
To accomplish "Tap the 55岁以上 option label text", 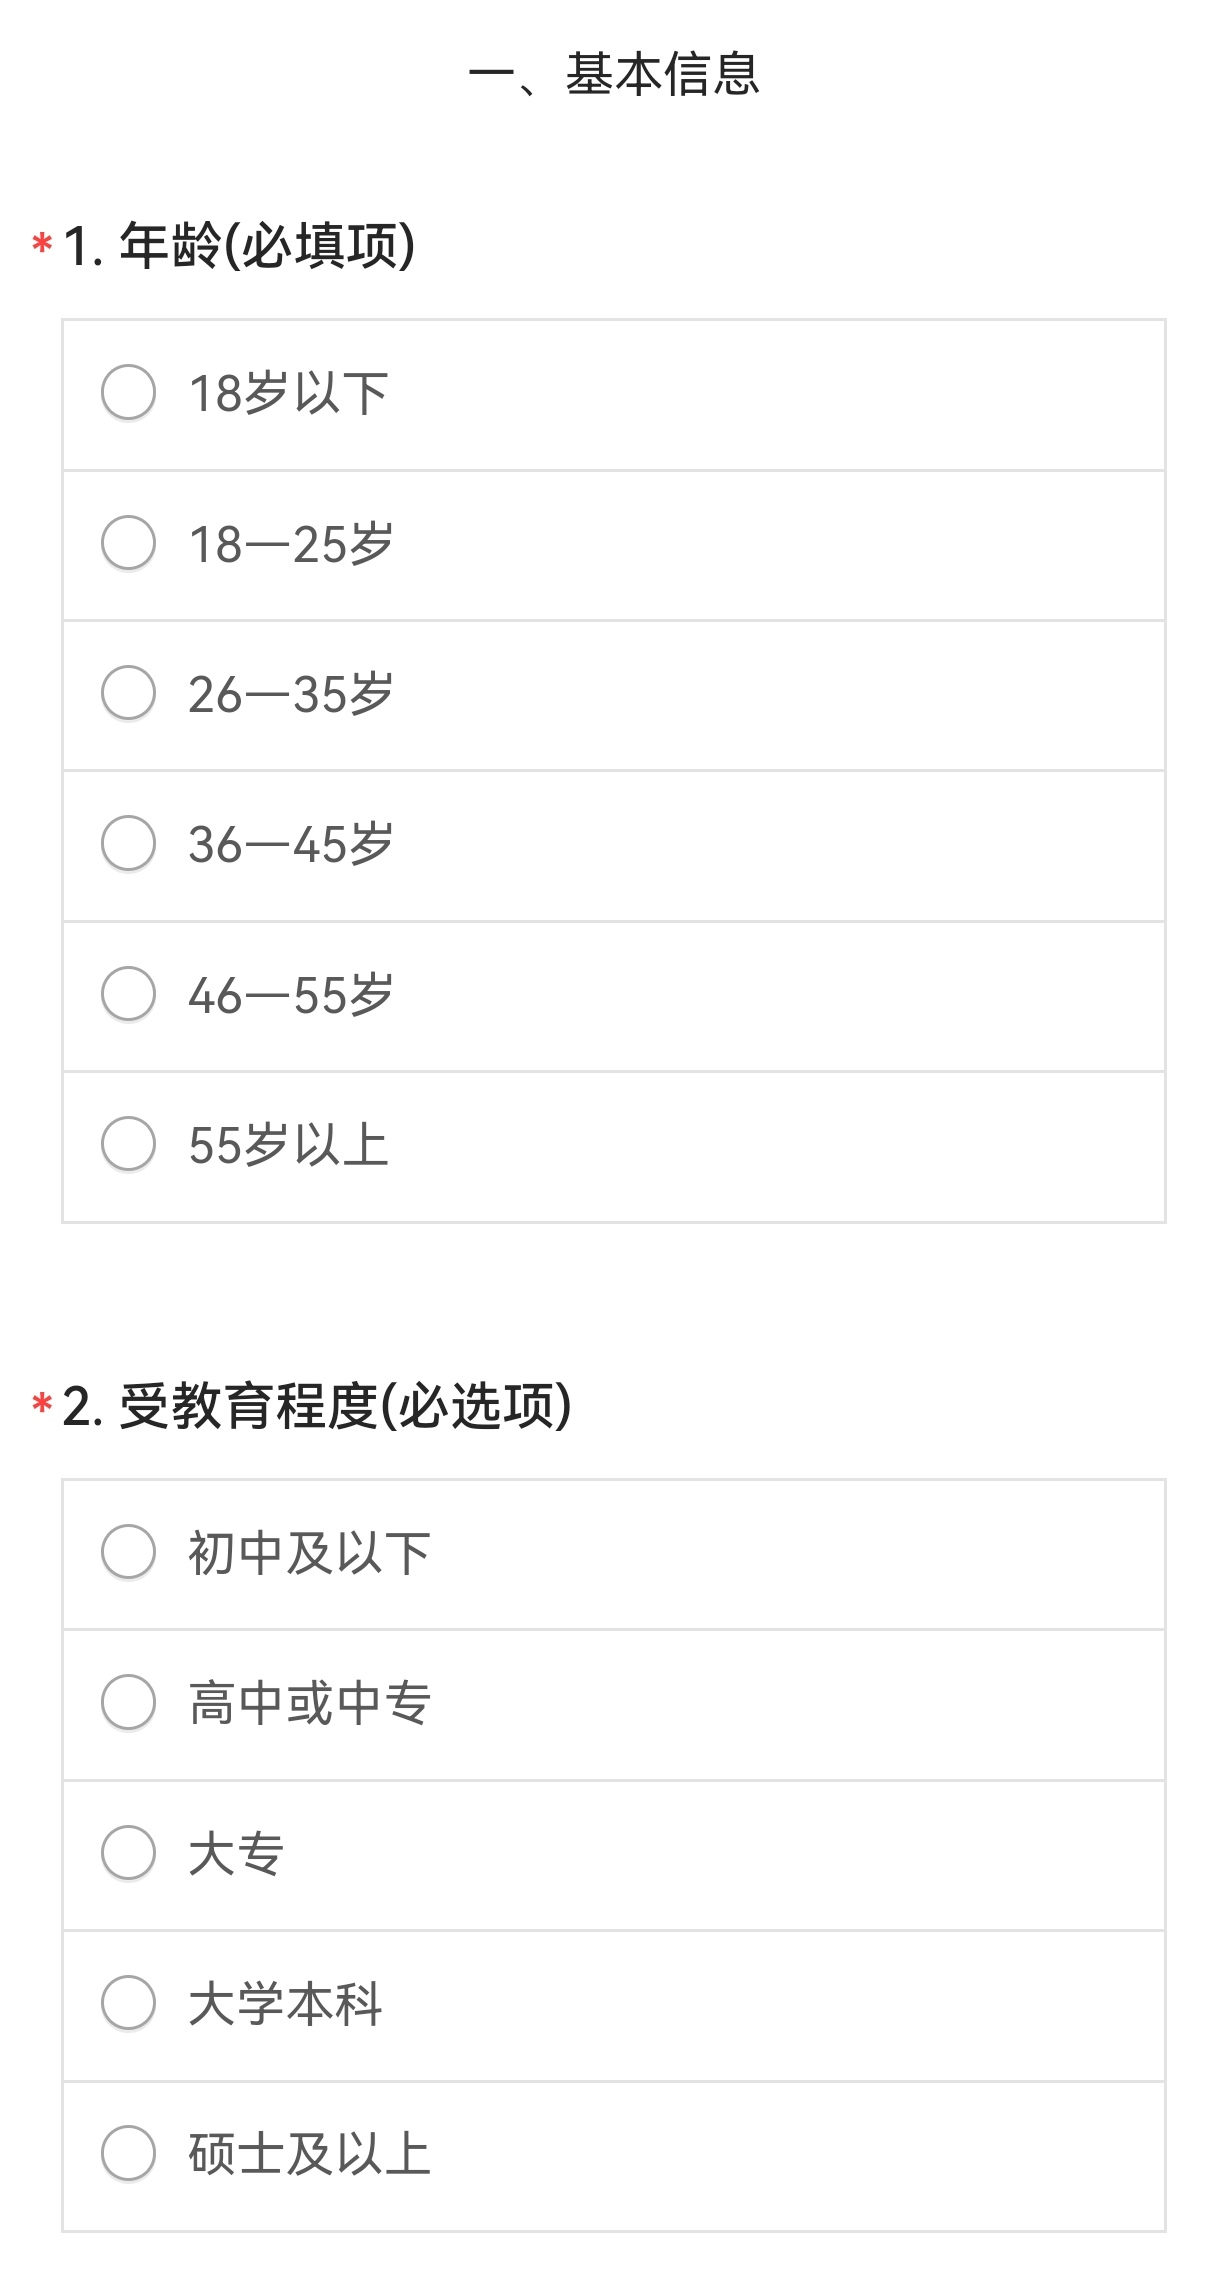I will coord(289,1145).
